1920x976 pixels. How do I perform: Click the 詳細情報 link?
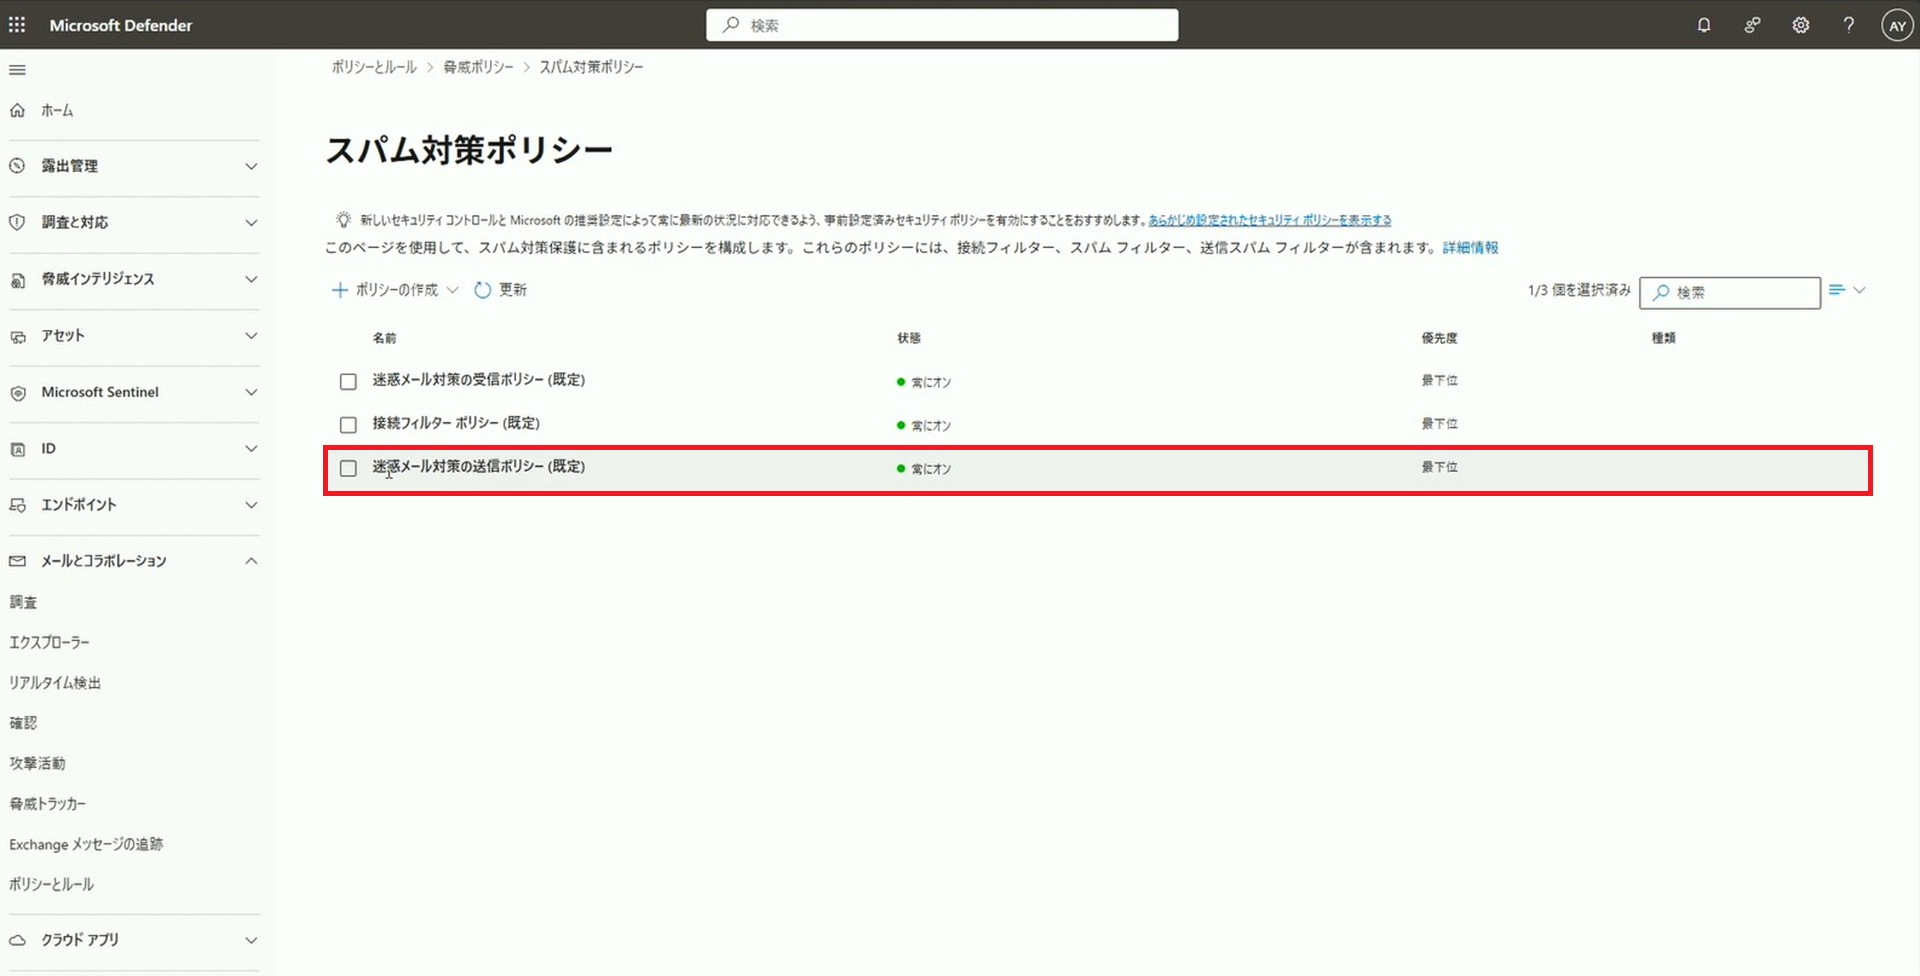(1469, 248)
